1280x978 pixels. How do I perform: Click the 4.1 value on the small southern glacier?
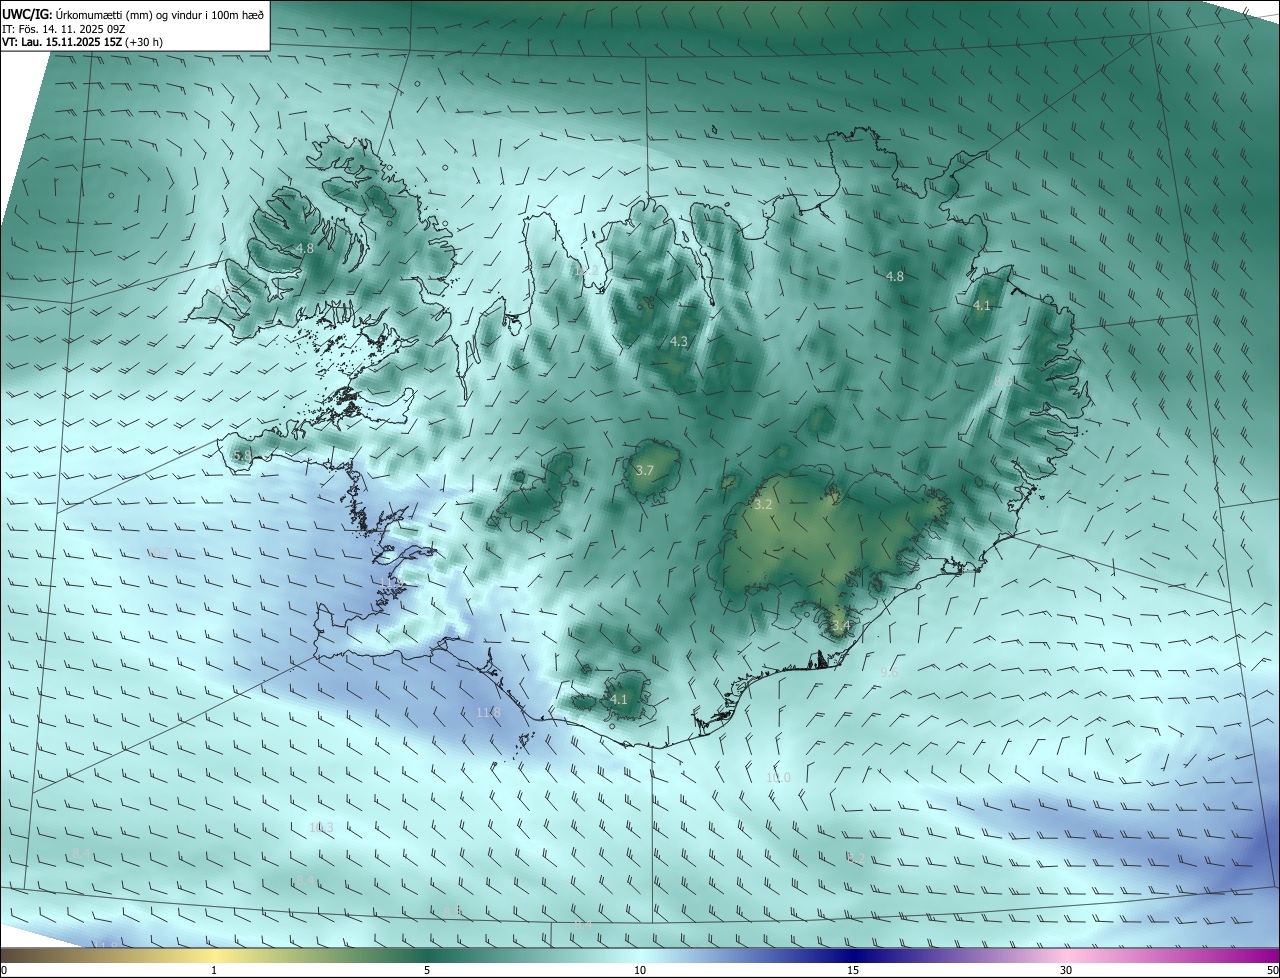coord(619,699)
